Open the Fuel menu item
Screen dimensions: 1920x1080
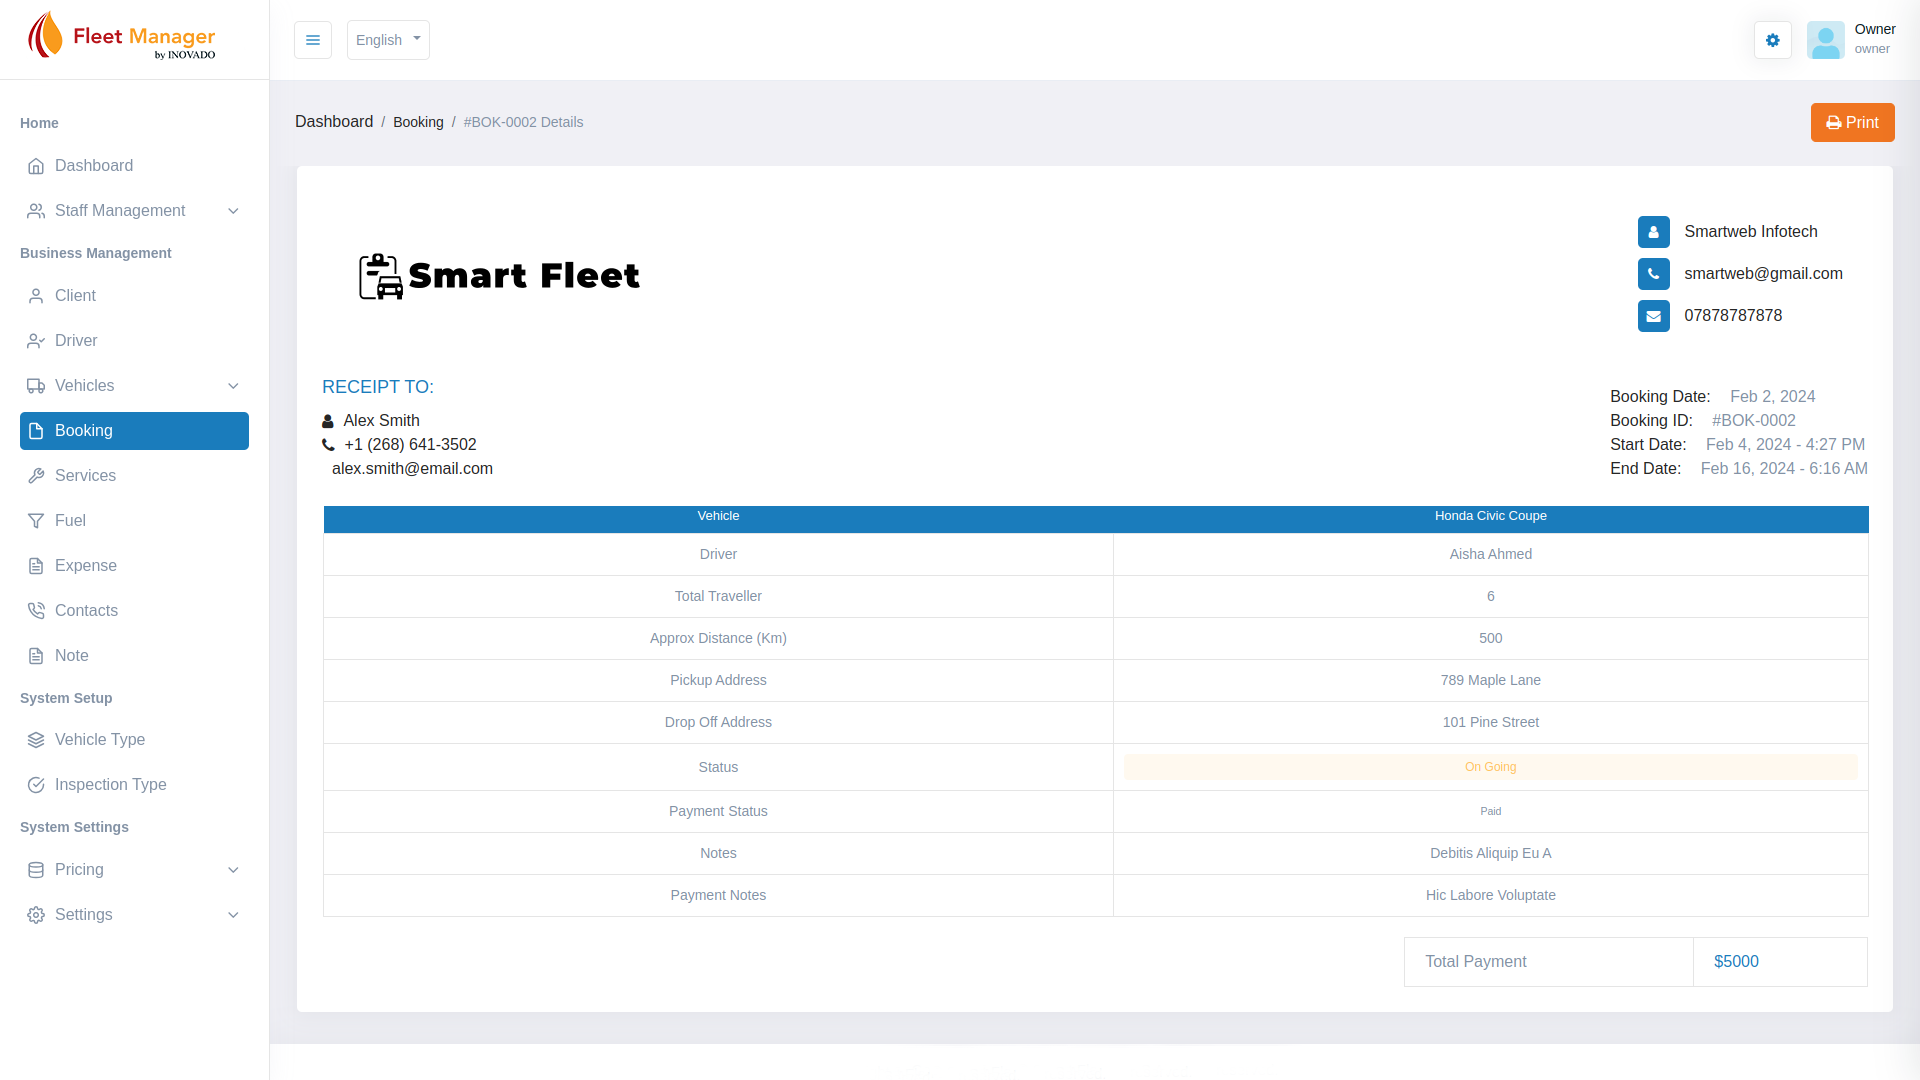click(70, 521)
